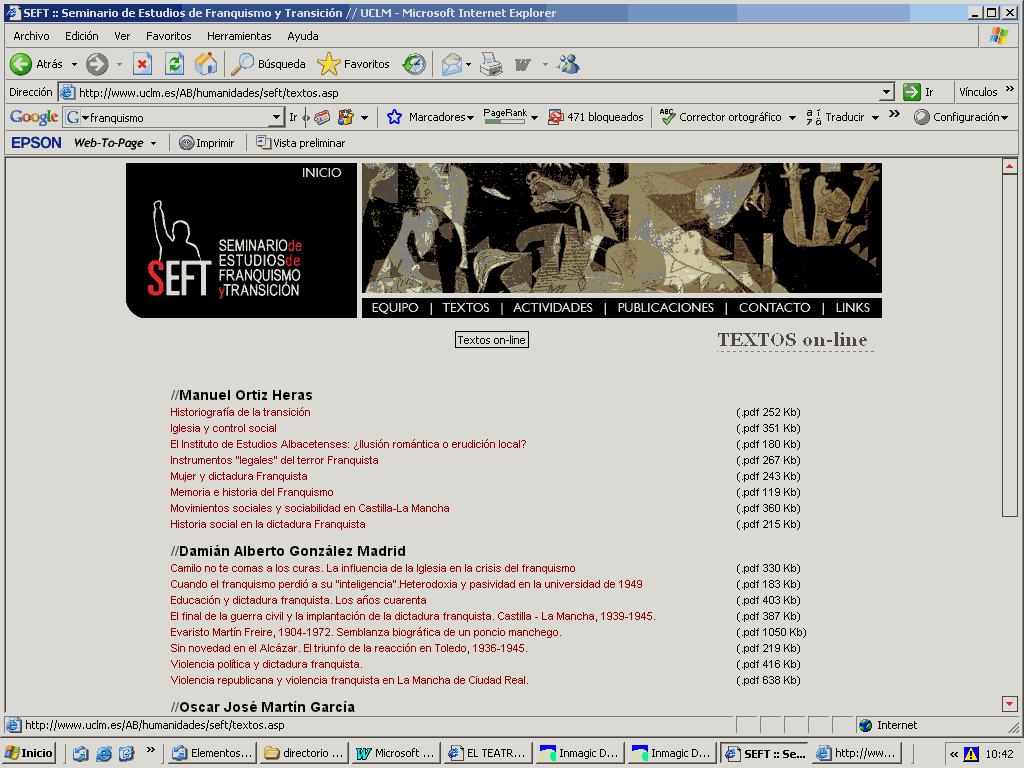Expand Google search box history dropdown
This screenshot has width=1024, height=768.
[277, 118]
